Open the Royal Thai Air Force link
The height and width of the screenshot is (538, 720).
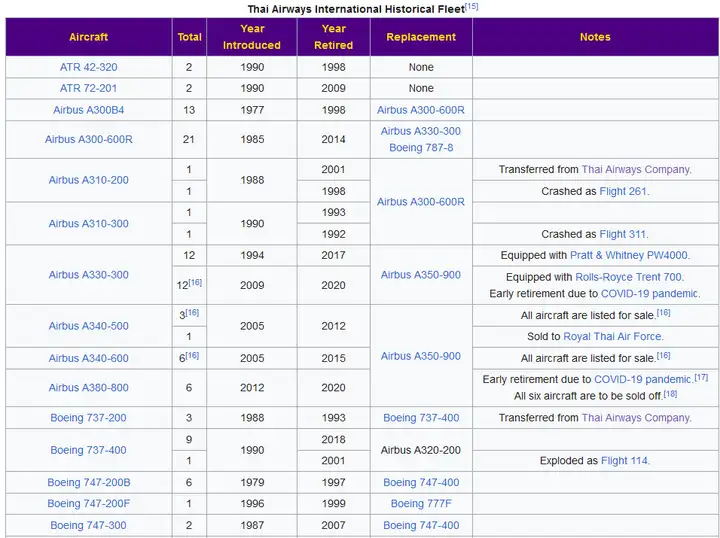click(613, 336)
